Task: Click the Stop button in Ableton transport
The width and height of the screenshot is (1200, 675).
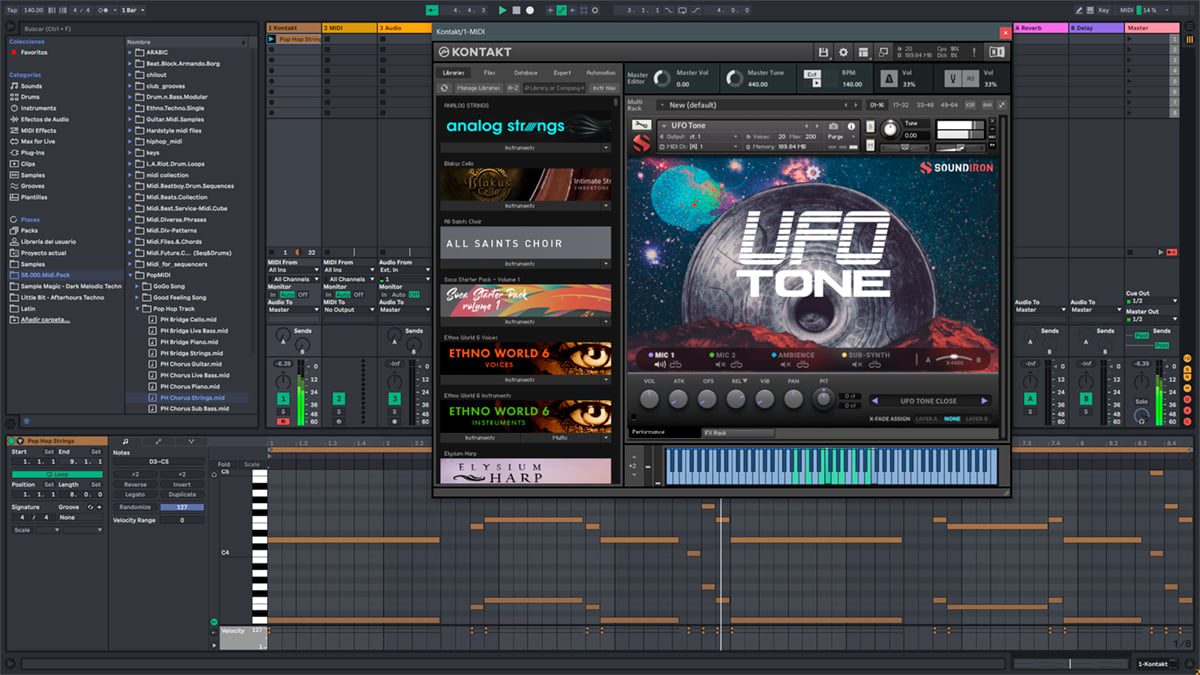Action: click(x=516, y=10)
